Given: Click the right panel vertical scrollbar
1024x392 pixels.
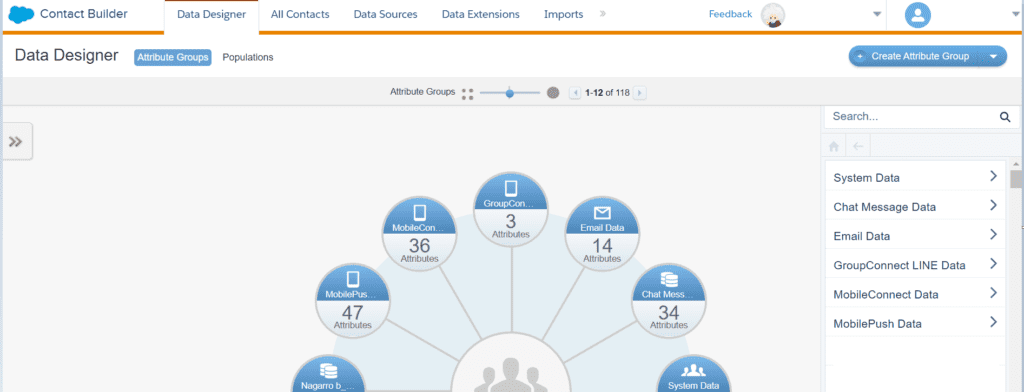Looking at the screenshot, I should 1016,178.
